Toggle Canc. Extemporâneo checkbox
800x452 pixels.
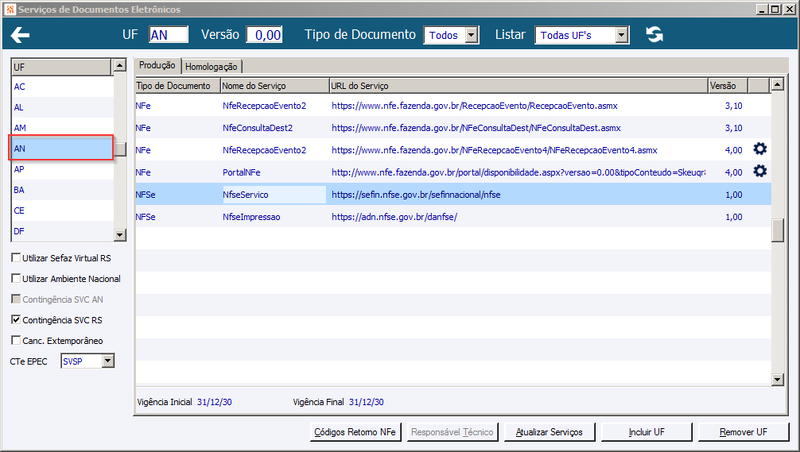pyautogui.click(x=16, y=340)
